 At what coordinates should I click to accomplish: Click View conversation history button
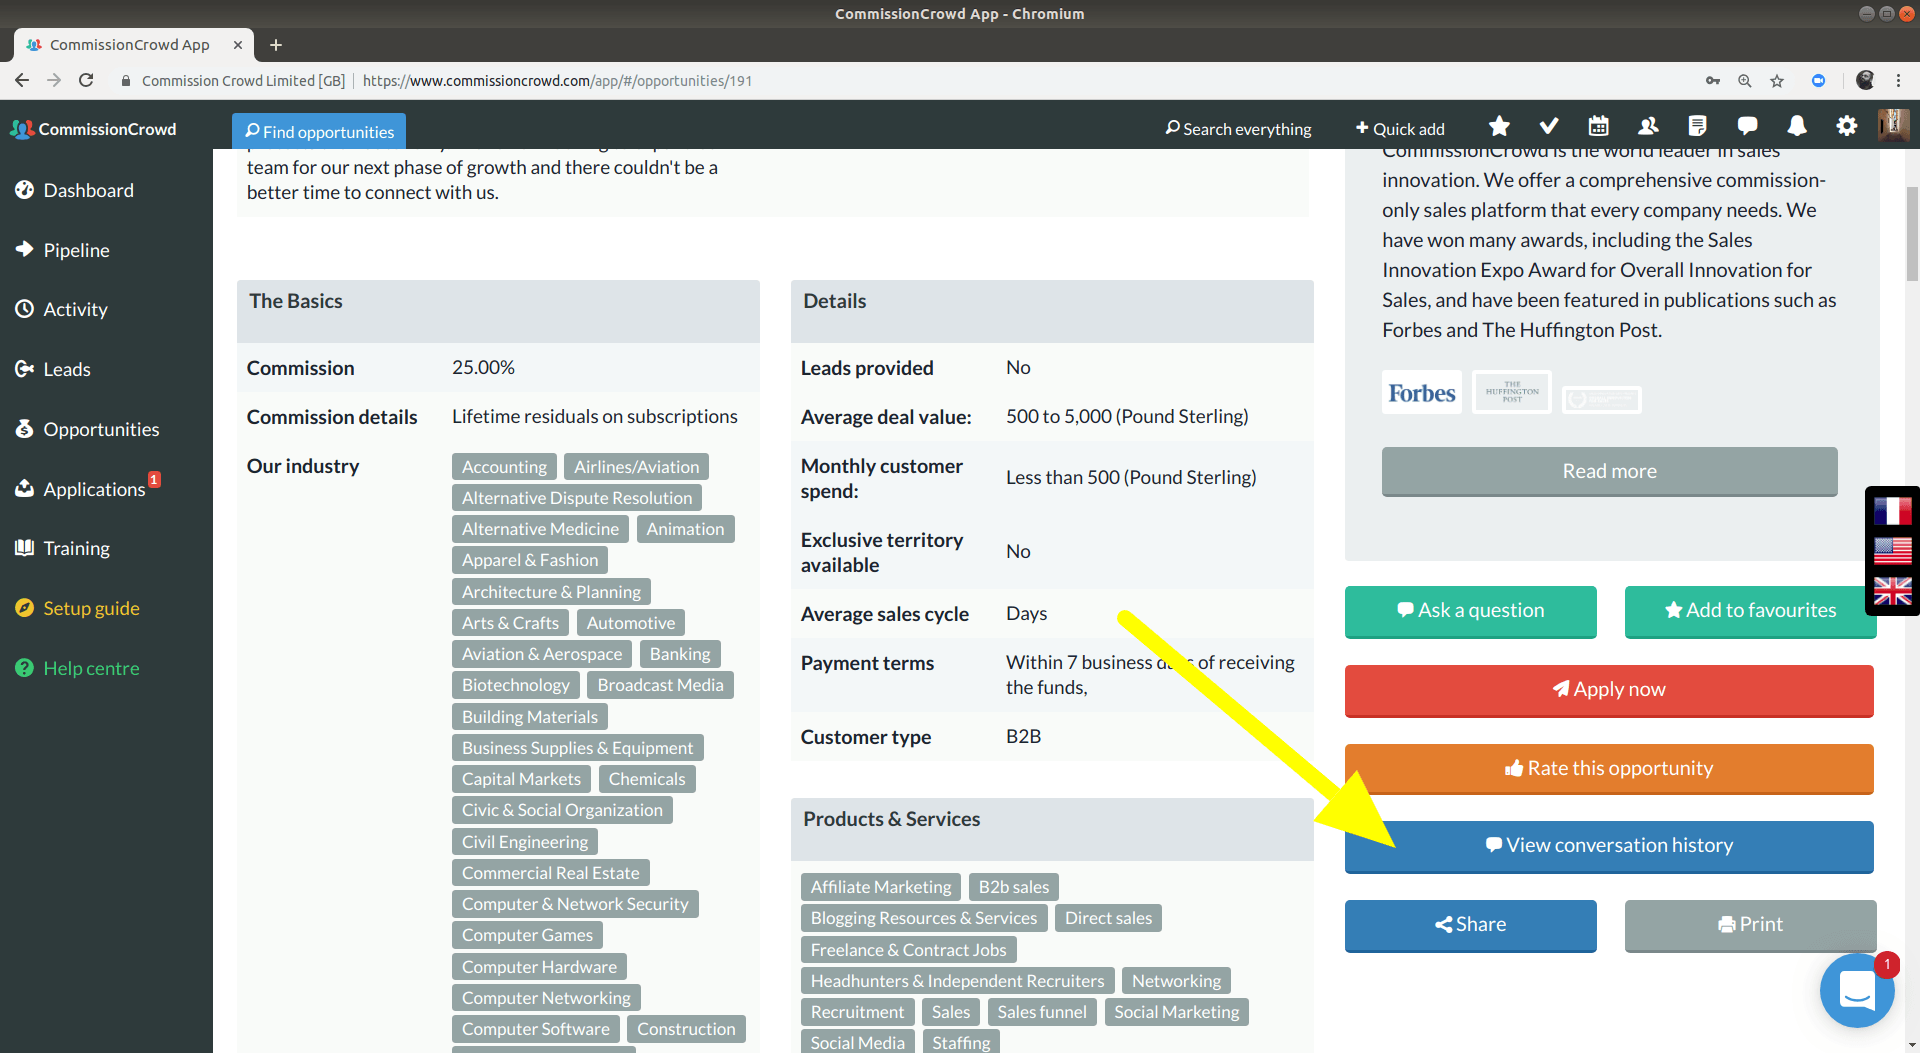pyautogui.click(x=1608, y=846)
